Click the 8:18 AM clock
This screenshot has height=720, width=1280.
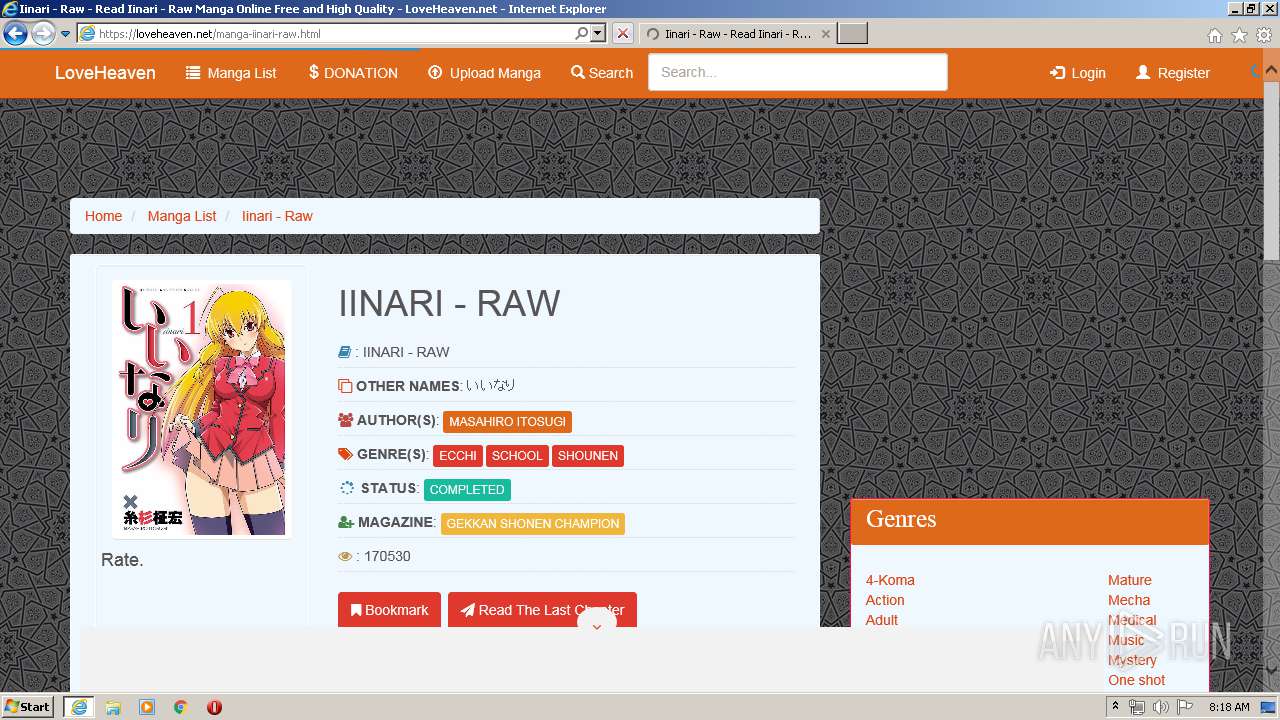point(1229,707)
